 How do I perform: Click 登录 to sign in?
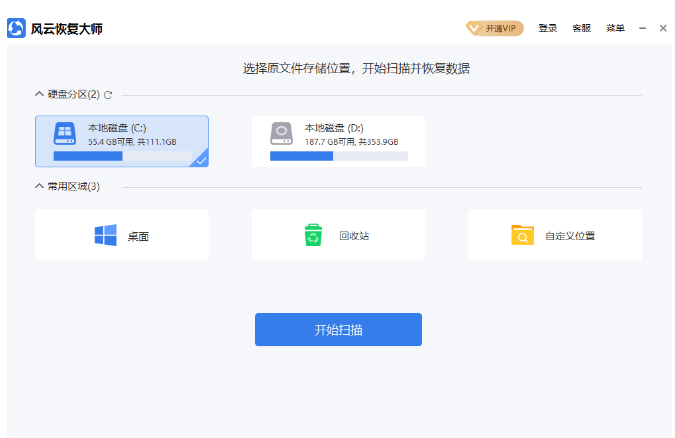(548, 28)
